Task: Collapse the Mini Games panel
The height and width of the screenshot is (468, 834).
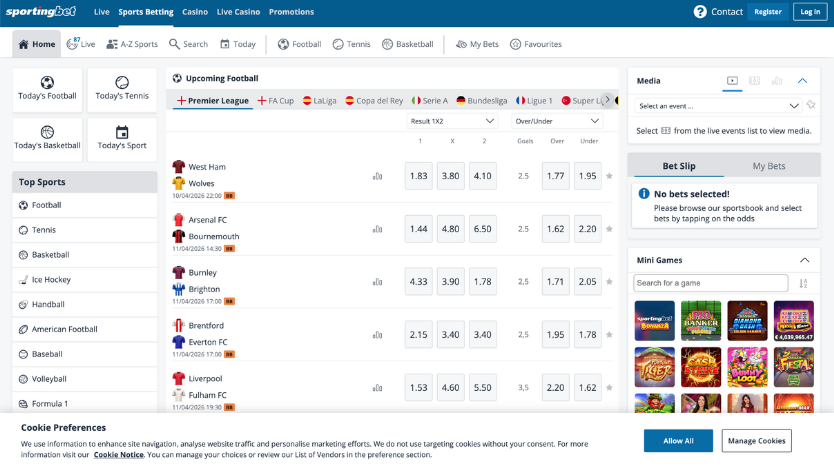Action: pyautogui.click(x=804, y=260)
